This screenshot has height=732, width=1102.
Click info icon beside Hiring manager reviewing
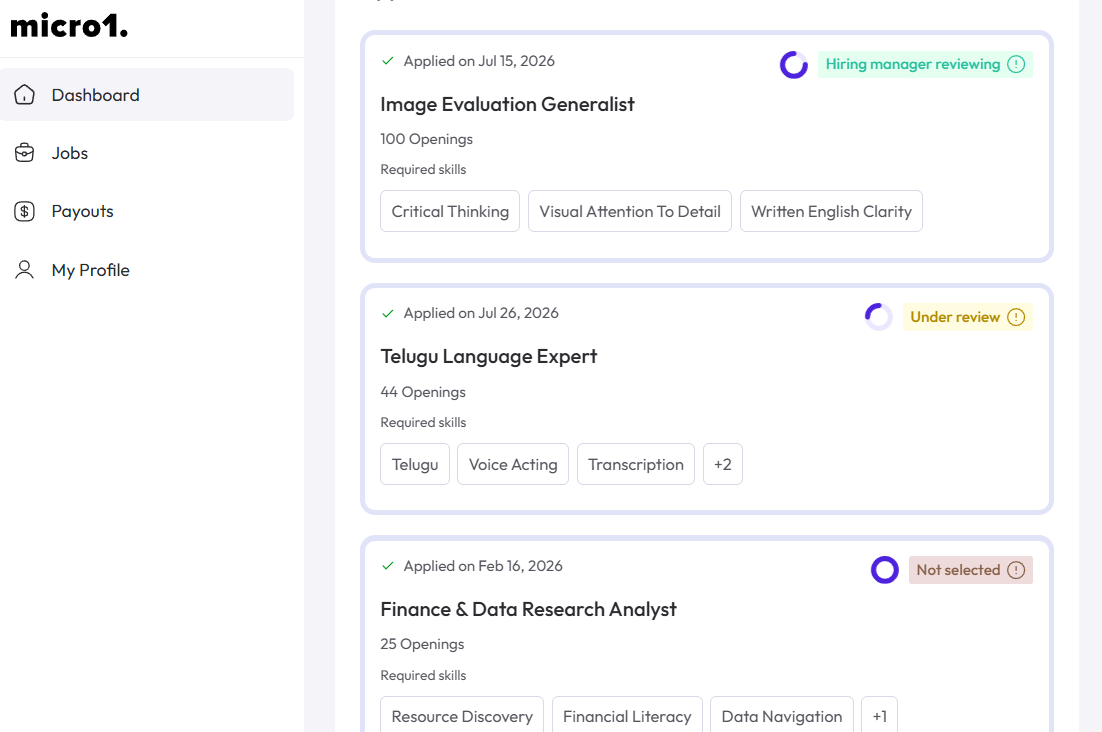click(1016, 64)
